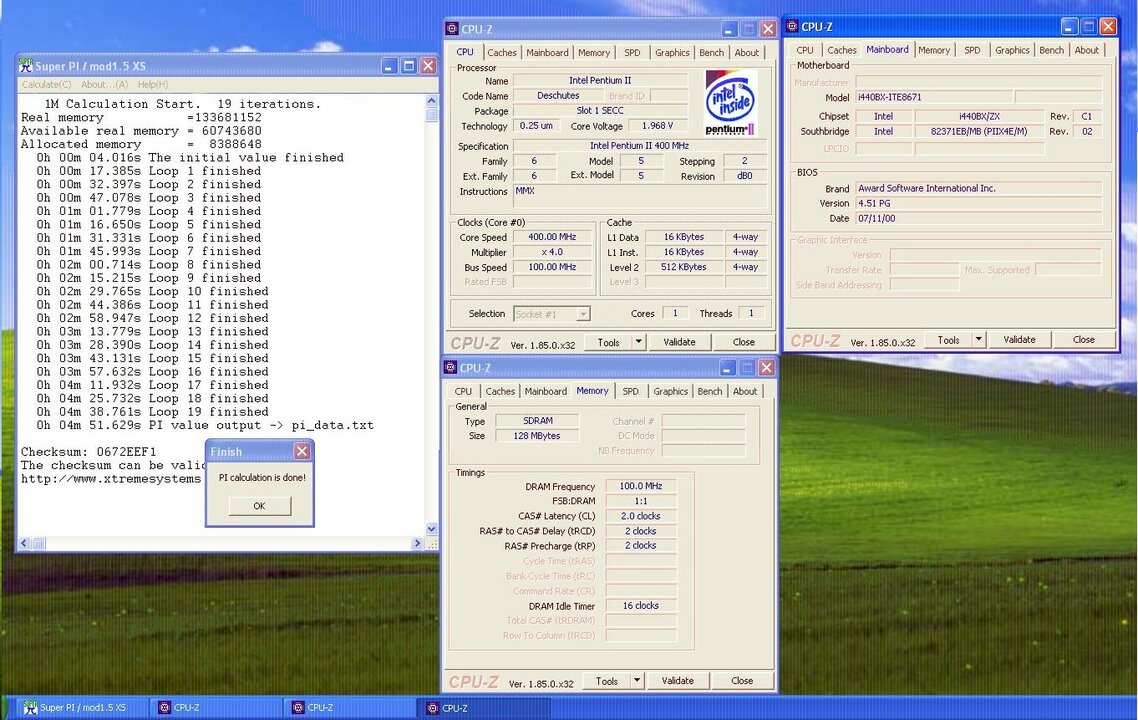Select Bench tab in Mainboard CPU-Z window
Screen dimensions: 1138x720
(1051, 51)
